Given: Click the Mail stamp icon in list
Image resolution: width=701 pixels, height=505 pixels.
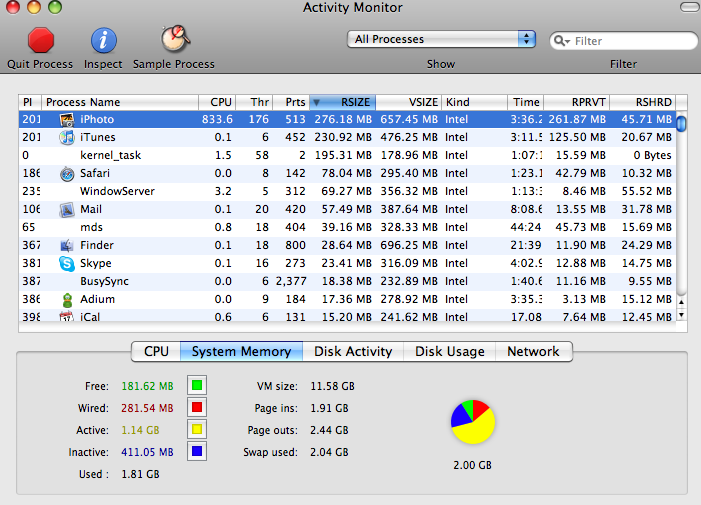Looking at the screenshot, I should pos(67,209).
